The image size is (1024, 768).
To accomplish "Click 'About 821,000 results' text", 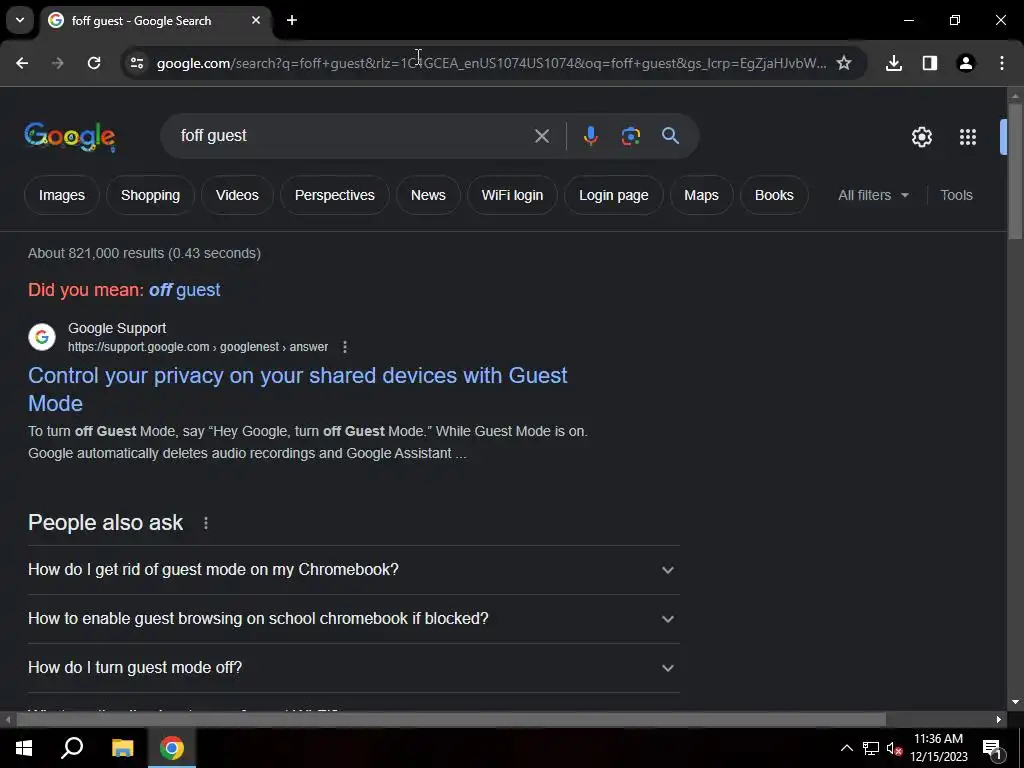I will [144, 253].
